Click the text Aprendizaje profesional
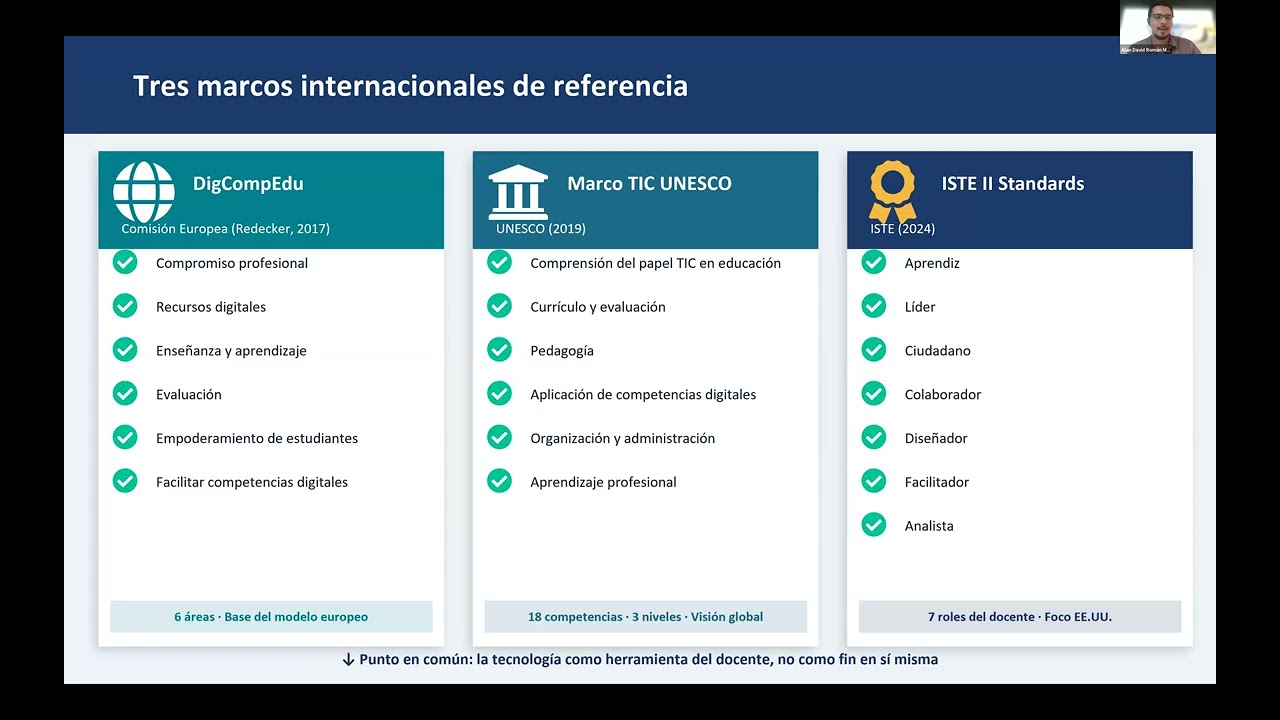The image size is (1280, 720). [603, 482]
